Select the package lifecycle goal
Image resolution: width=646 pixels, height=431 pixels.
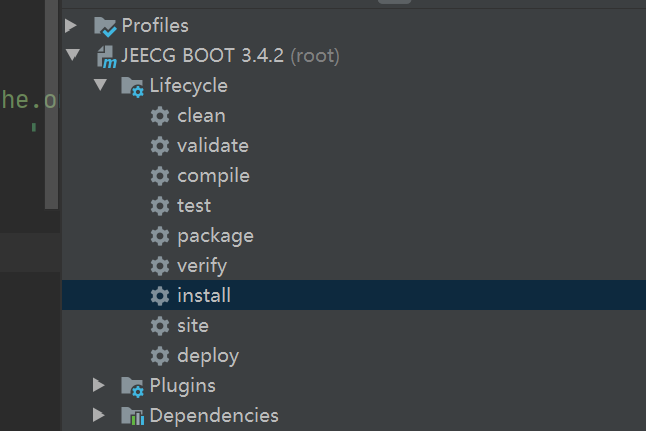click(x=215, y=237)
